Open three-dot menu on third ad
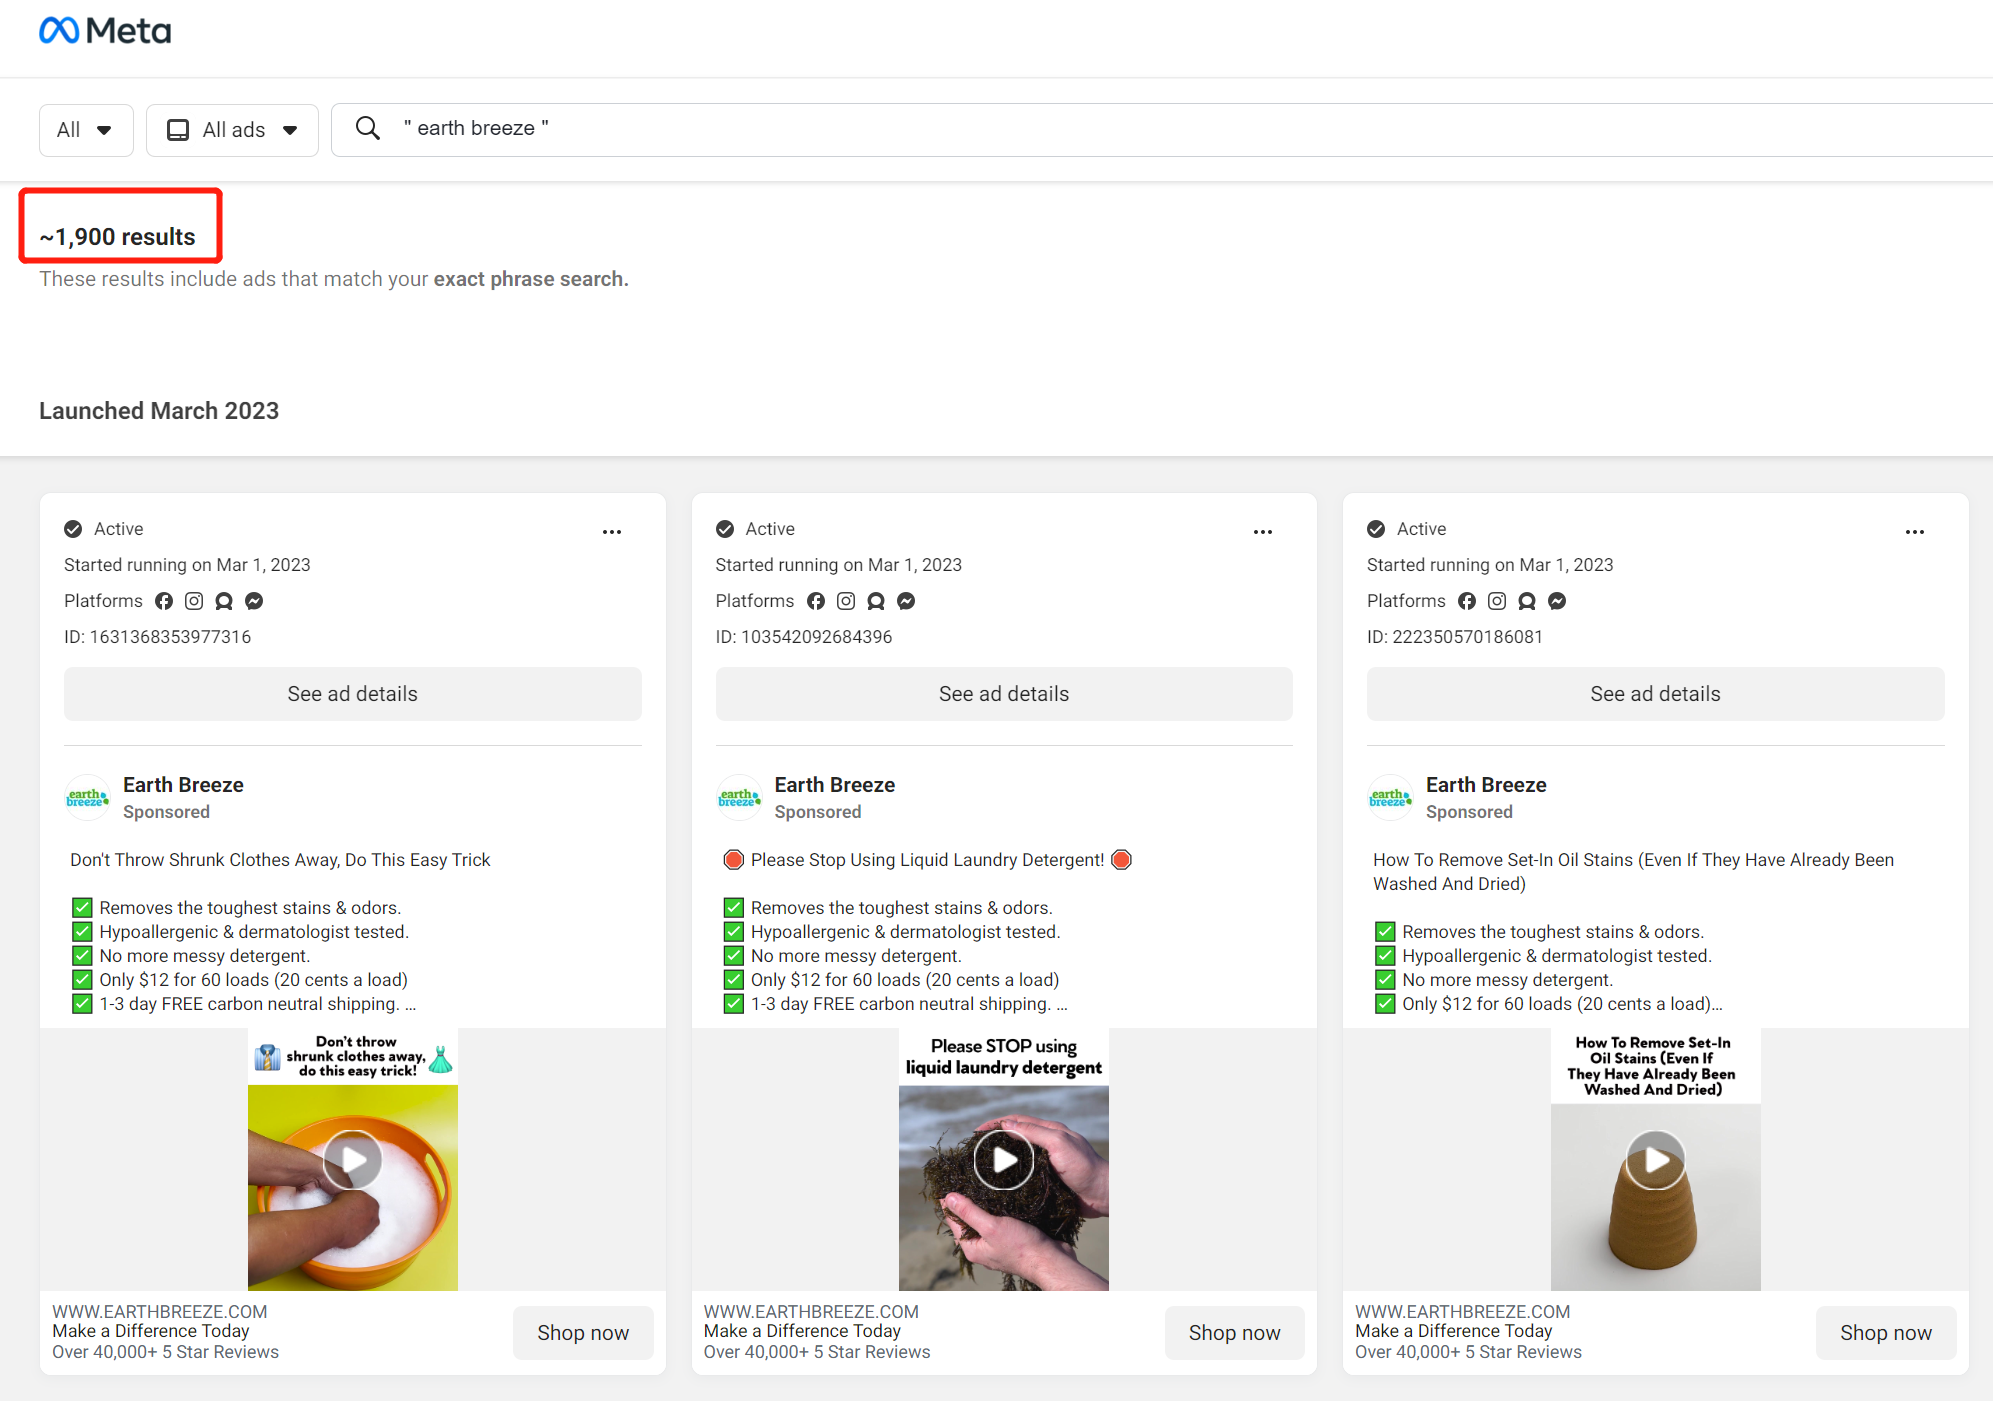This screenshot has width=1993, height=1401. point(1915,532)
